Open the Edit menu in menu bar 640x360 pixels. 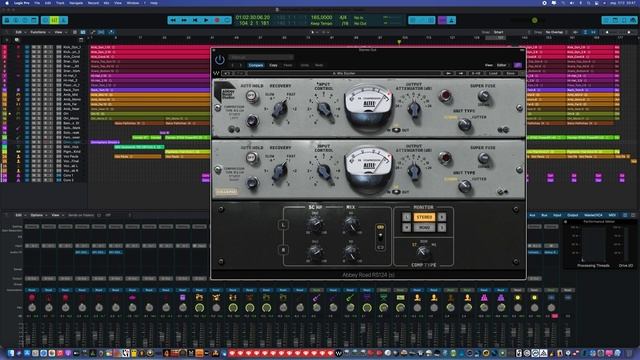[x=48, y=3]
